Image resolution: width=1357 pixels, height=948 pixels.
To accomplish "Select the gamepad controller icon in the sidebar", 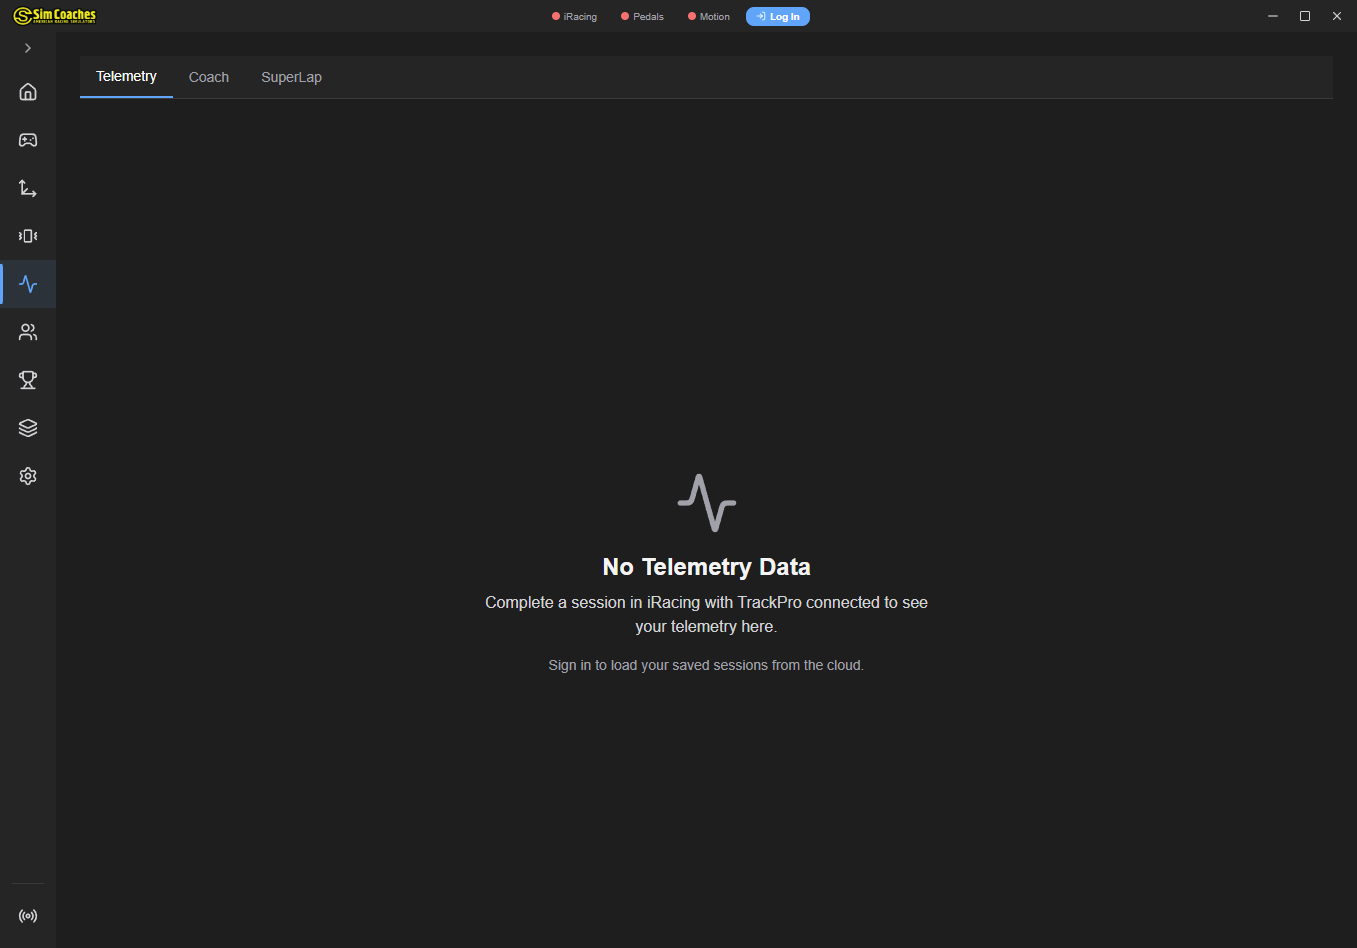I will pos(27,140).
